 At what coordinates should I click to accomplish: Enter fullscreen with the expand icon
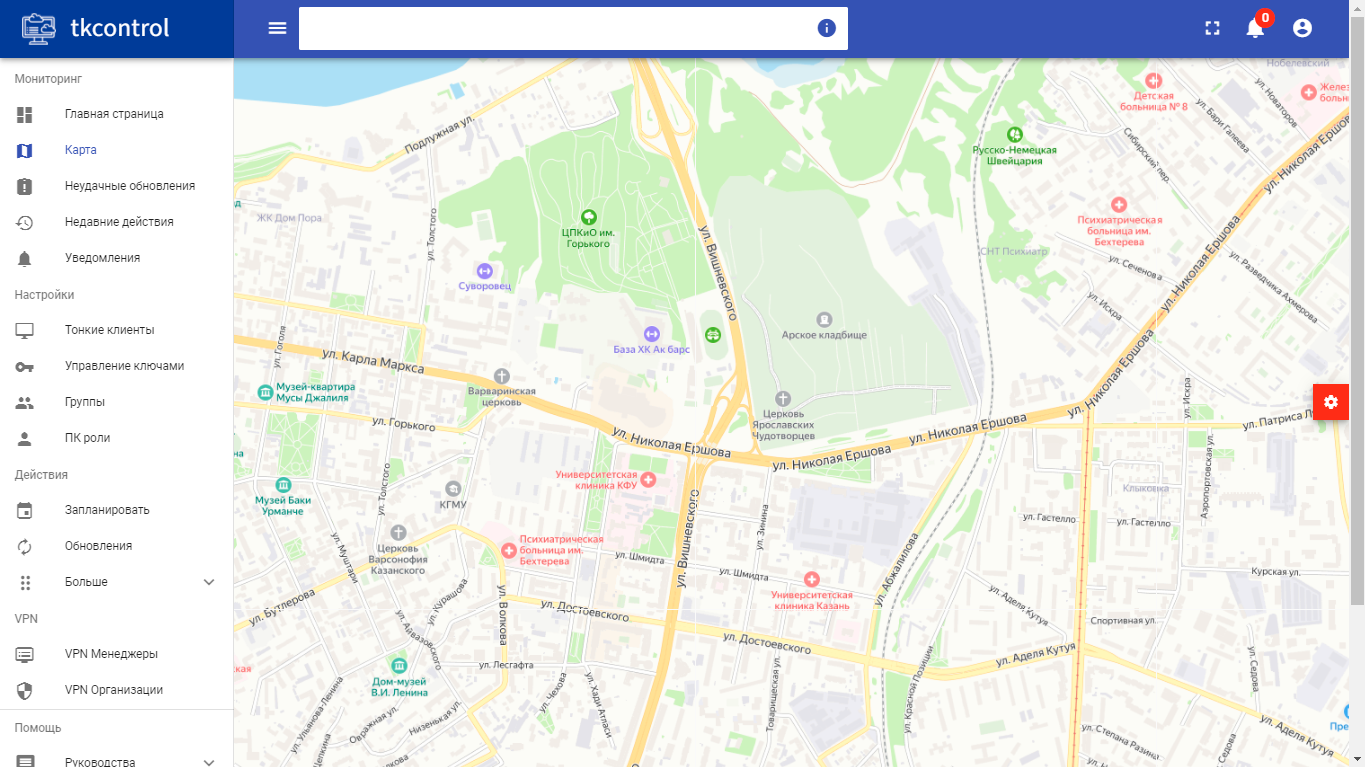pos(1212,28)
